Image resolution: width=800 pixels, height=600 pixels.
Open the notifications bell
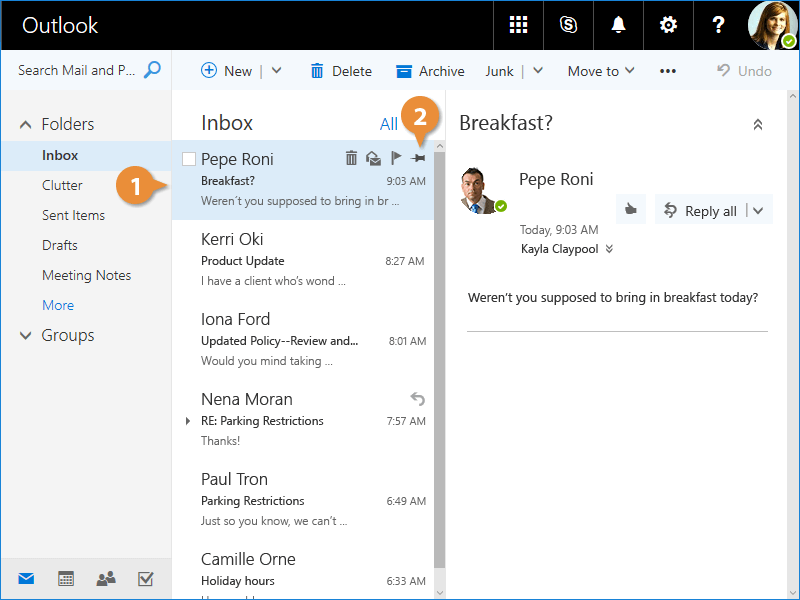[618, 25]
